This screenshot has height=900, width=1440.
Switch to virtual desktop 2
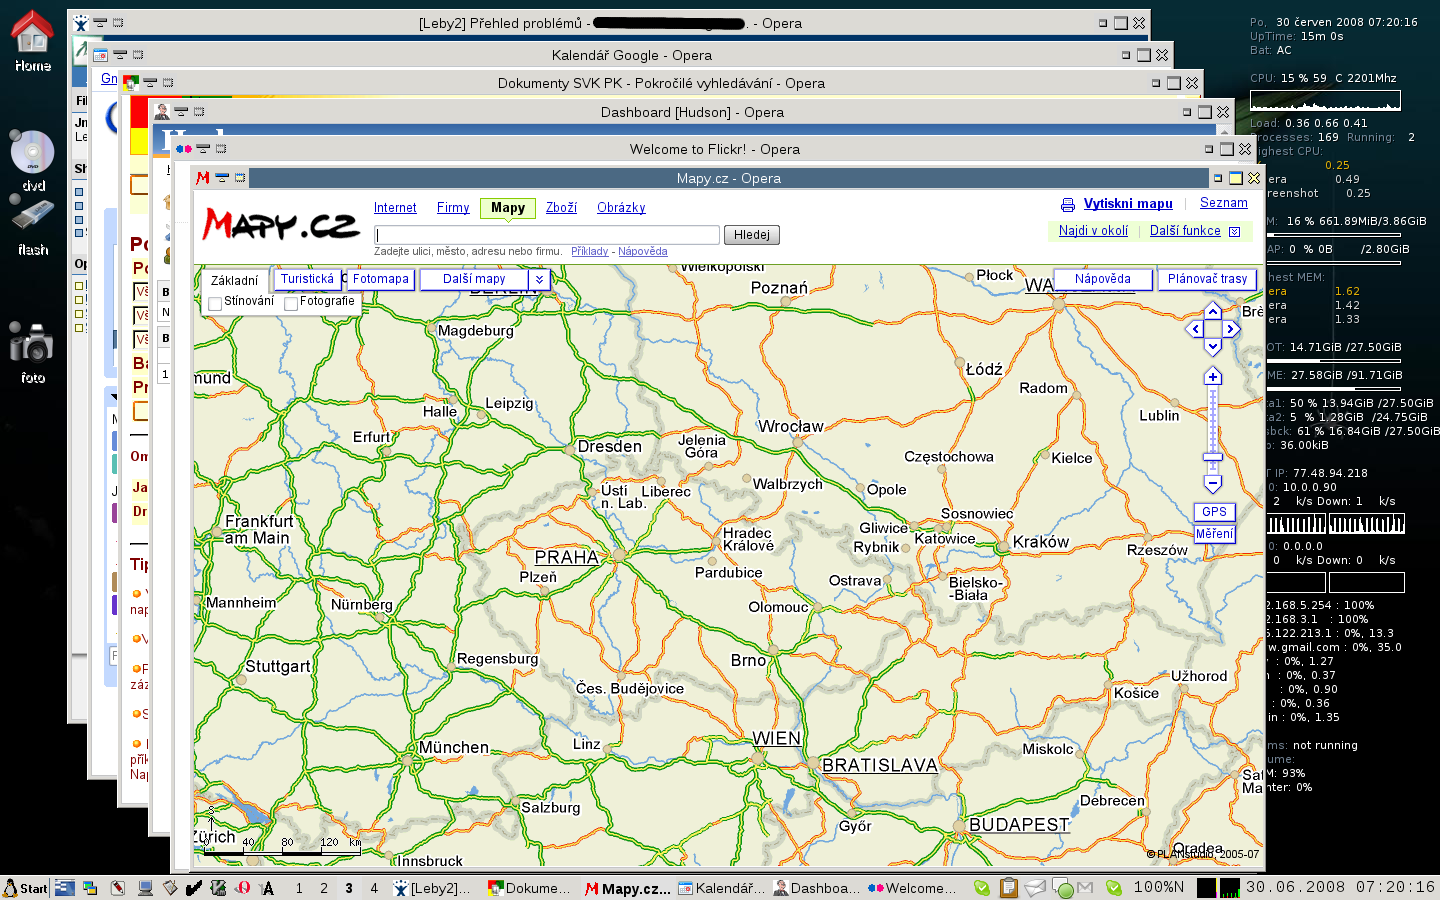pos(324,888)
